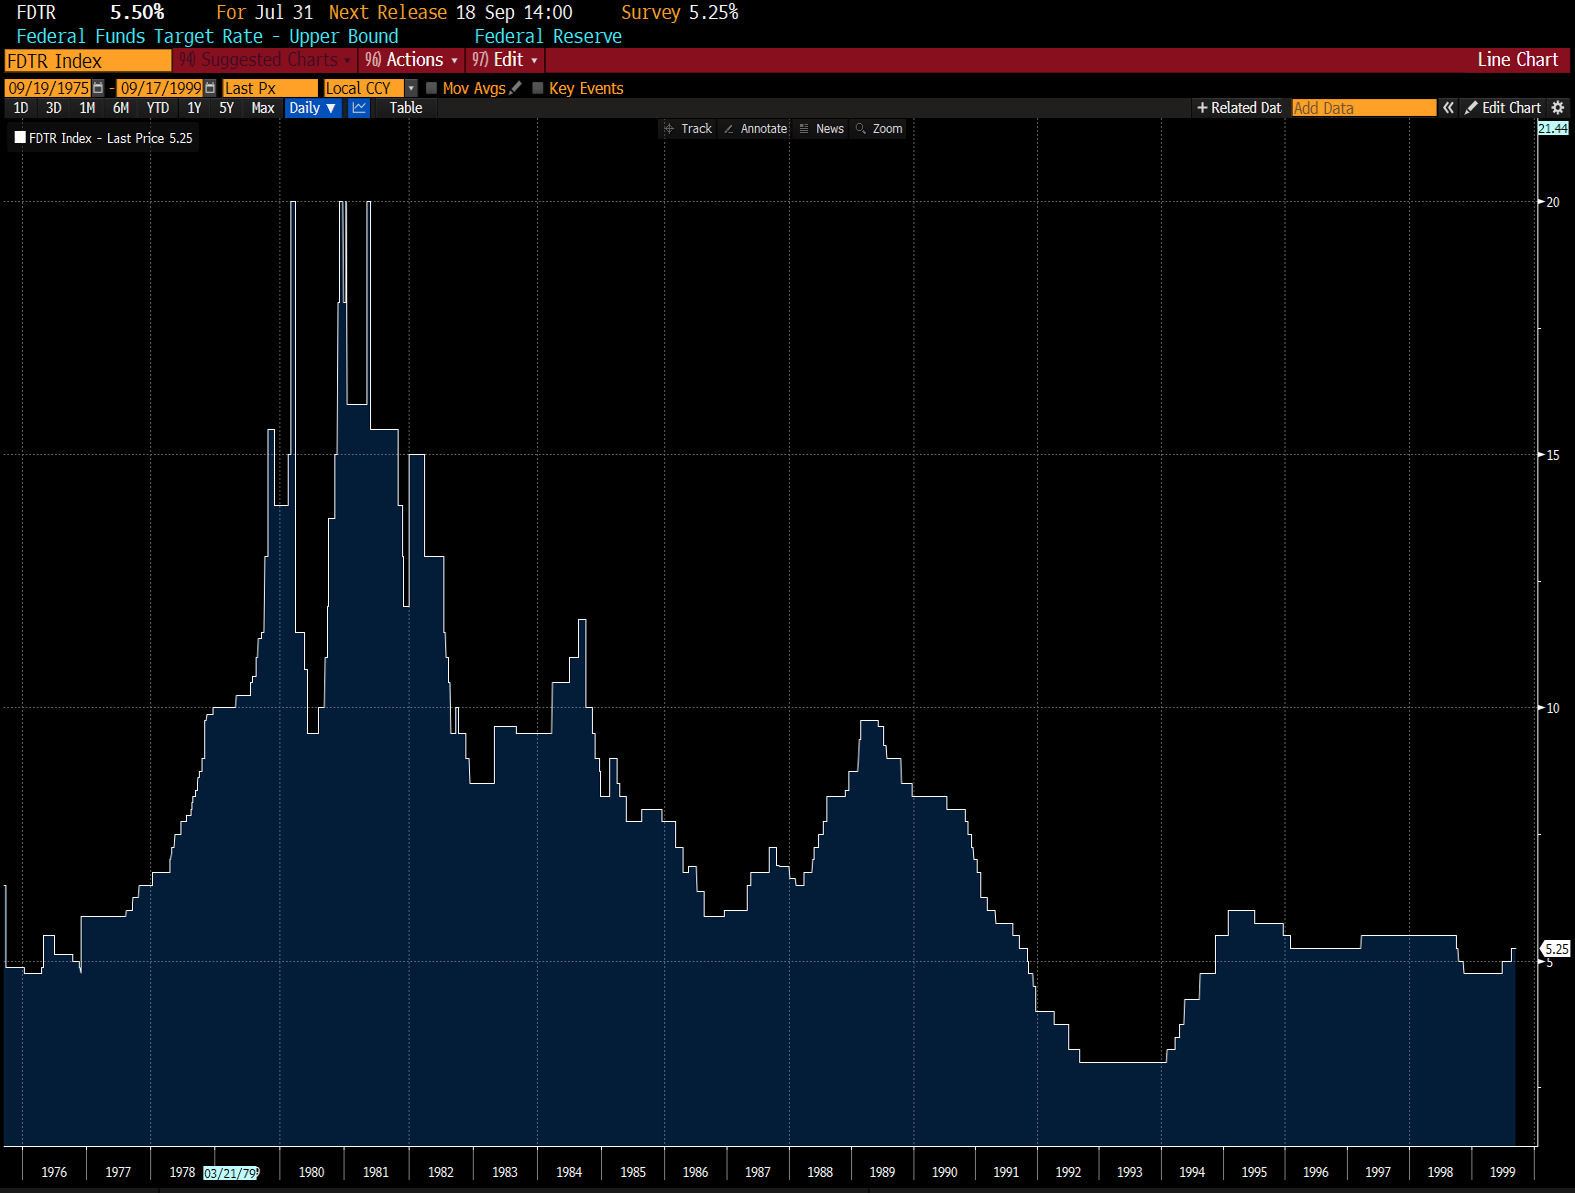Expand the 97) Edit menu
Viewport: 1575px width, 1193px height.
(505, 60)
